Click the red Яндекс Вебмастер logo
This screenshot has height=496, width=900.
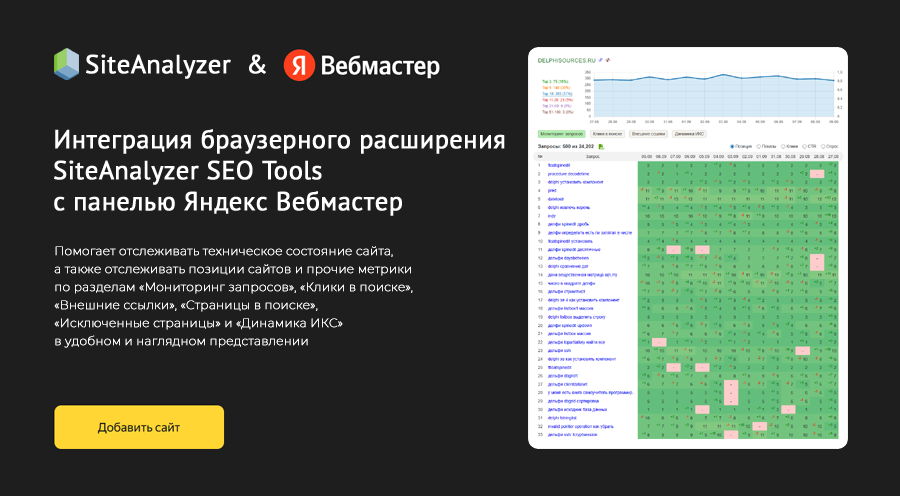click(x=299, y=65)
